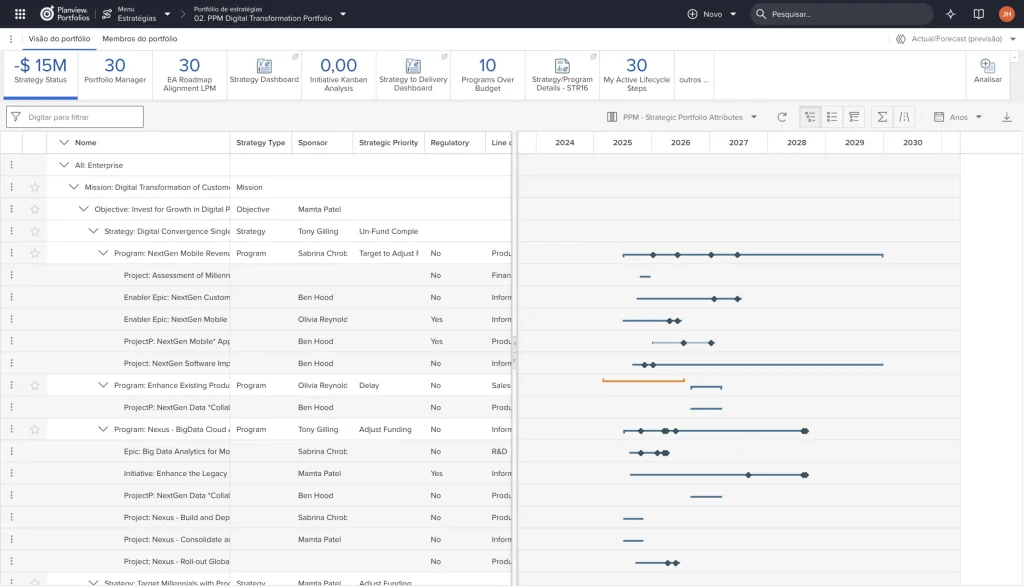Open the JH user avatar menu
Image resolution: width=1024 pixels, height=587 pixels.
1006,14
